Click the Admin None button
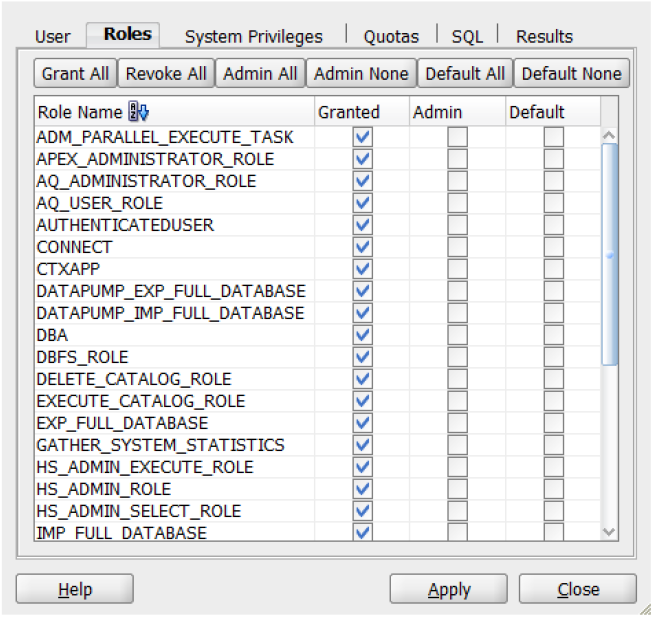 point(361,74)
